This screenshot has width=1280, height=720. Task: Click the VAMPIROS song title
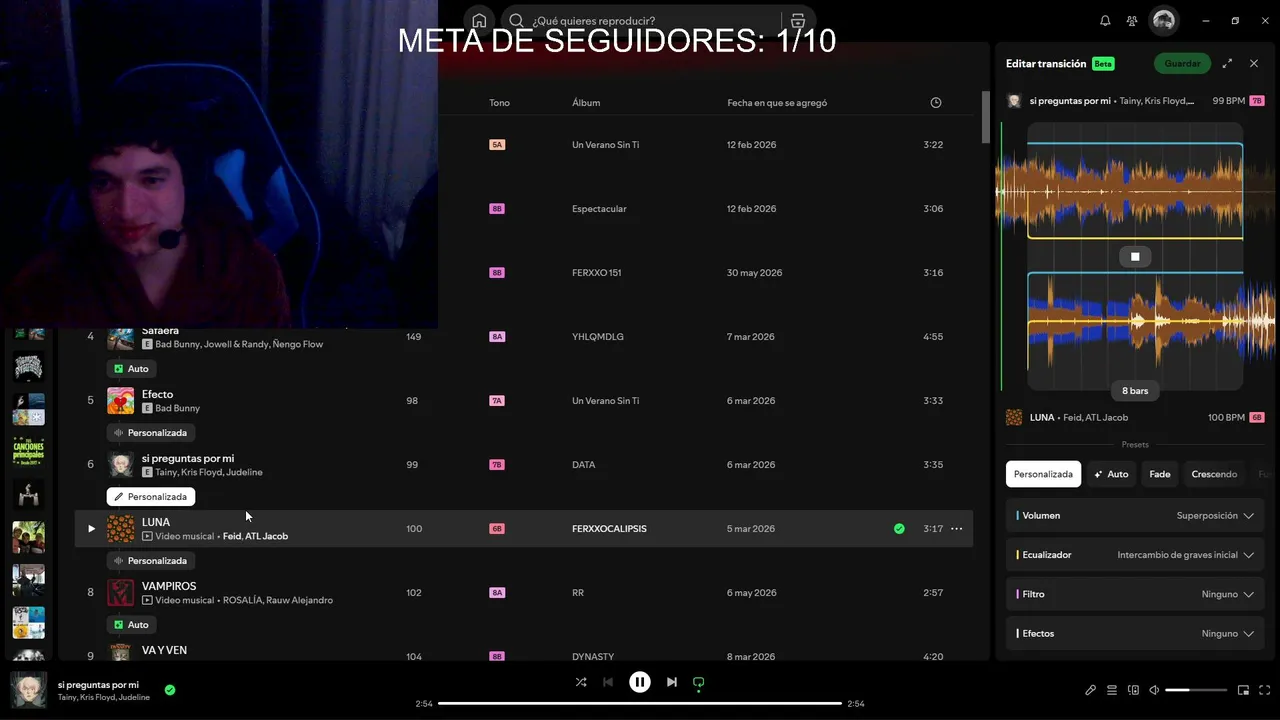pos(169,586)
